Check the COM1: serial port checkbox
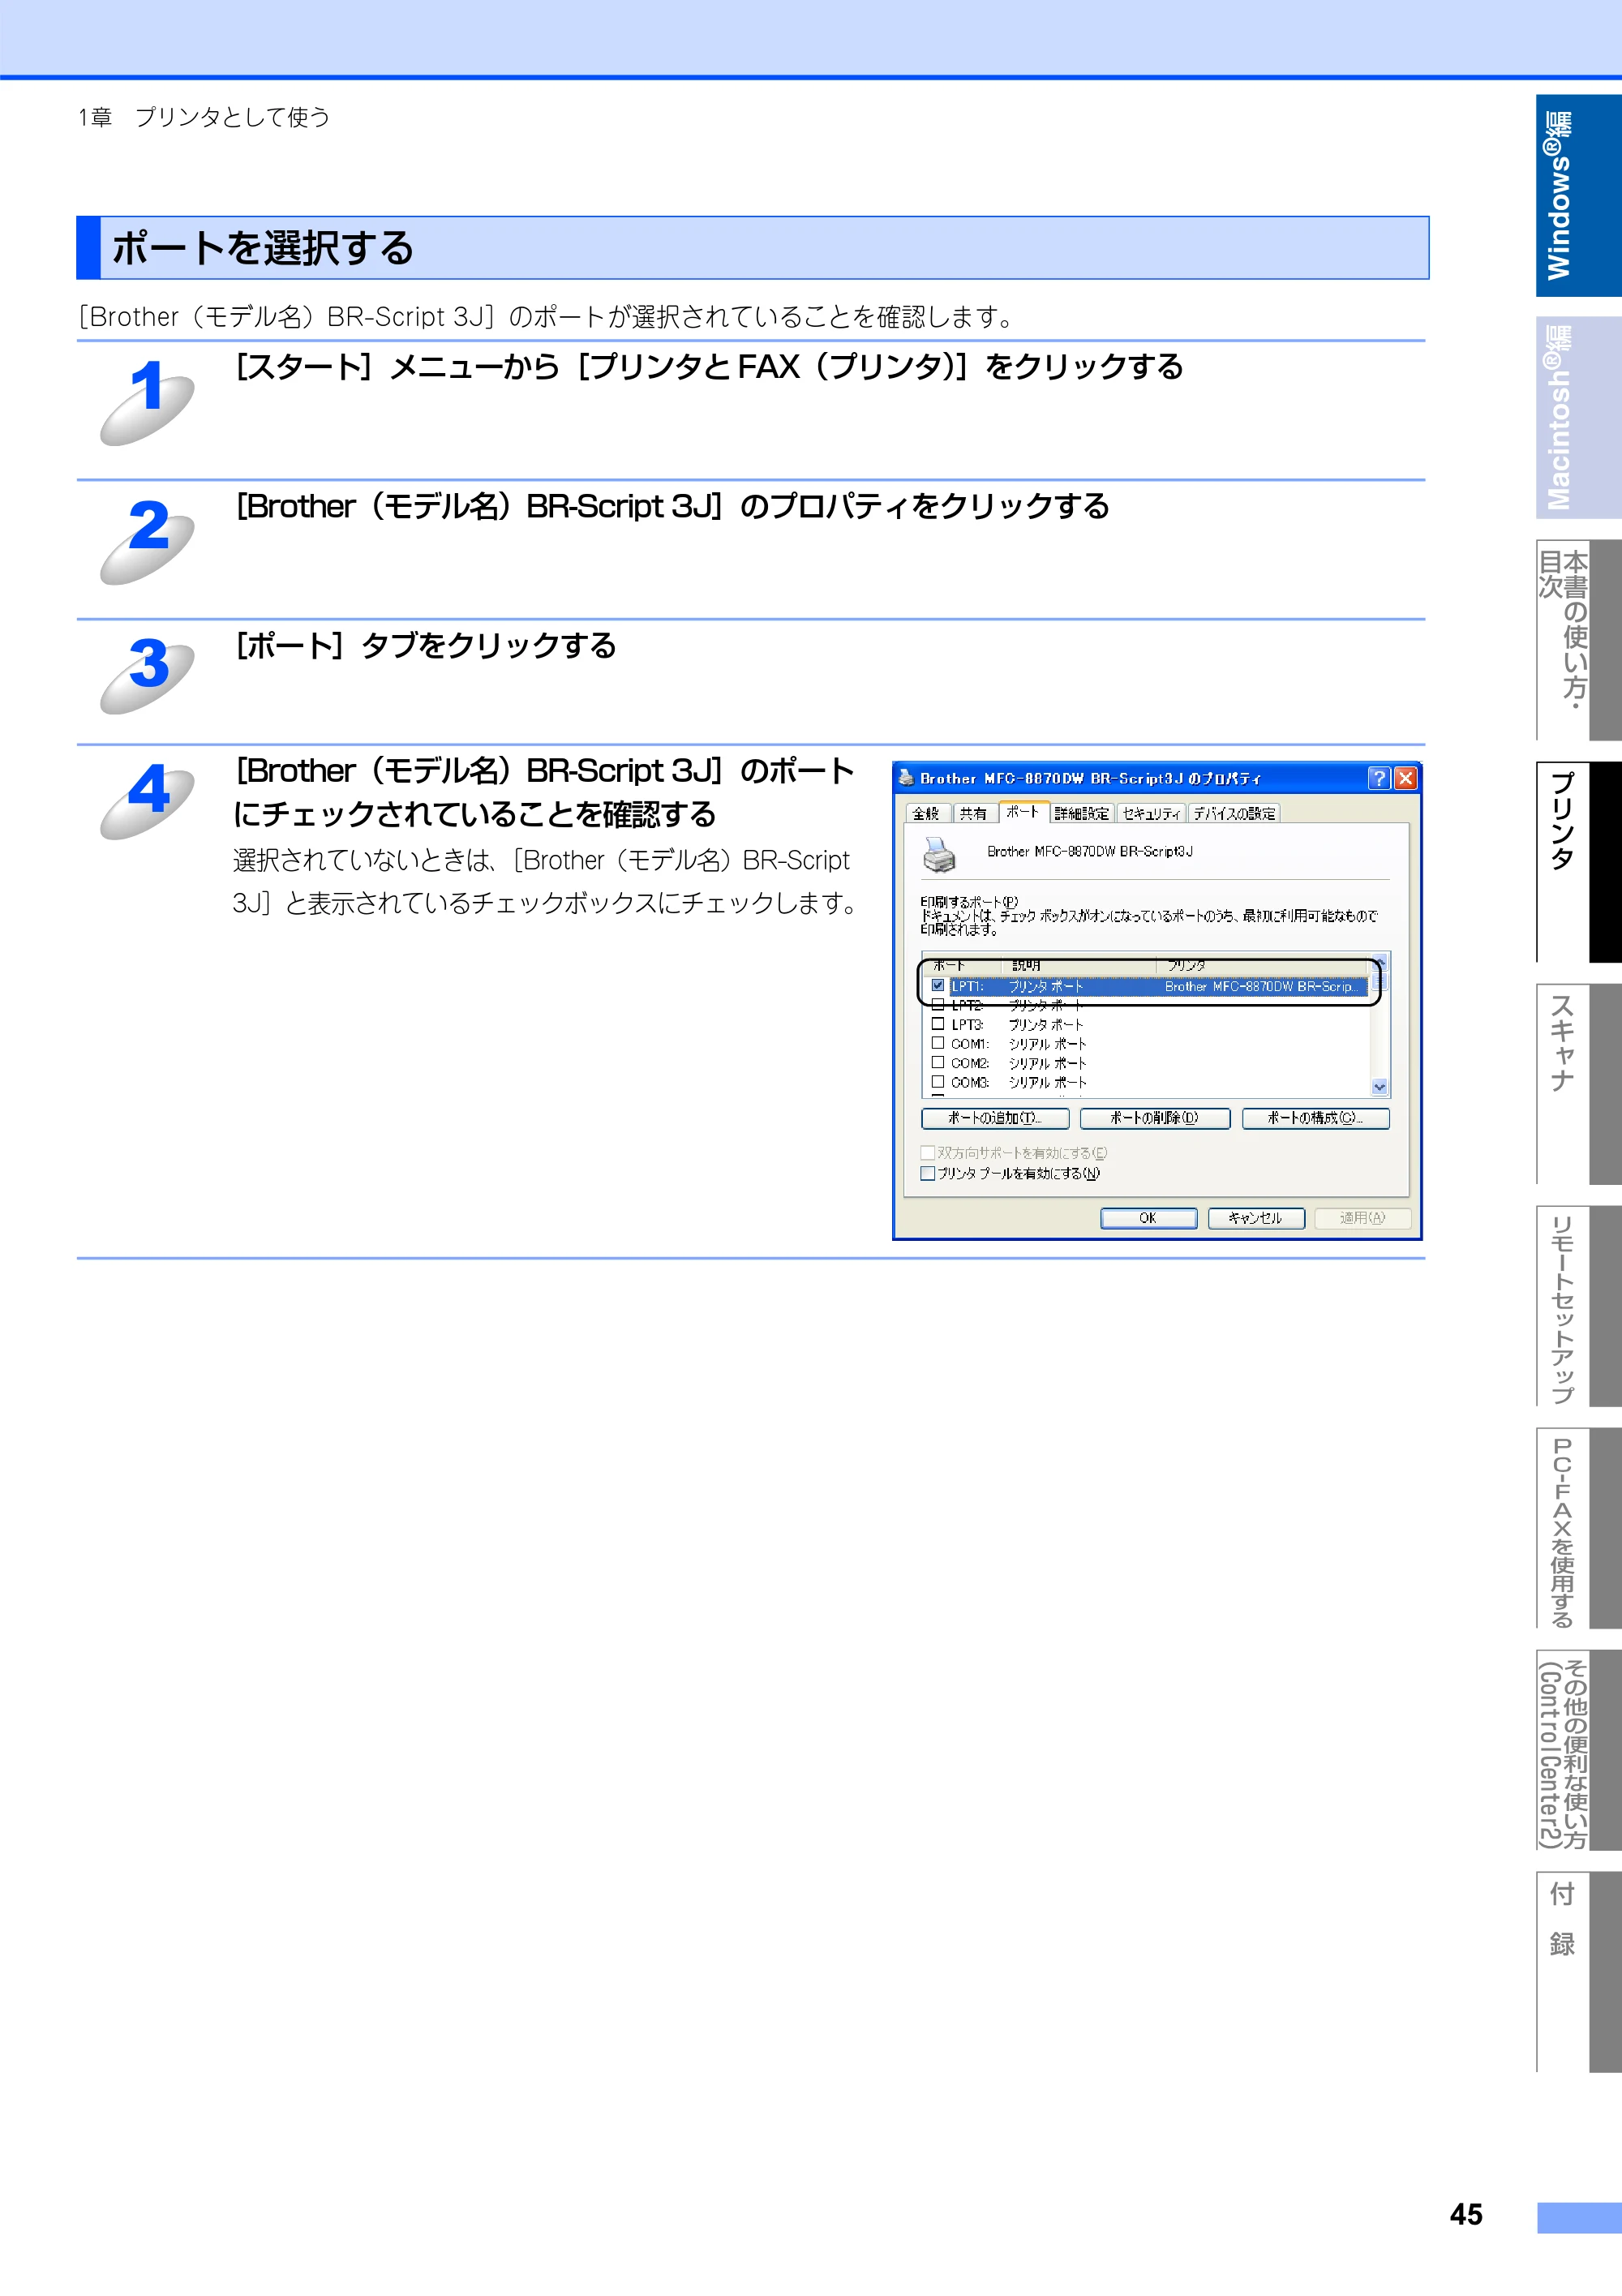1622x2296 pixels. pos(938,1043)
